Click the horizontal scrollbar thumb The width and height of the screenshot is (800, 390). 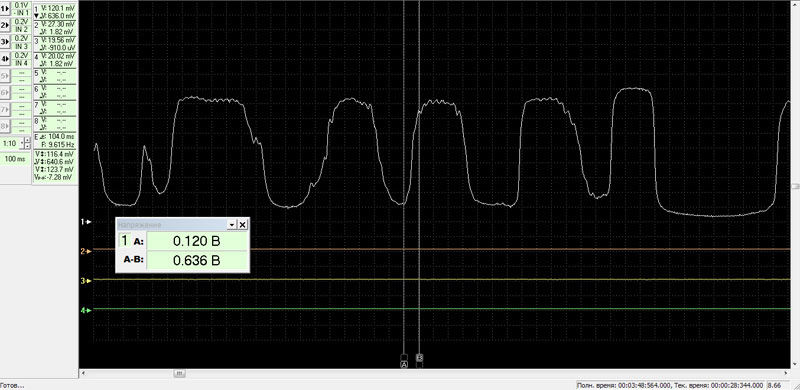click(x=180, y=374)
